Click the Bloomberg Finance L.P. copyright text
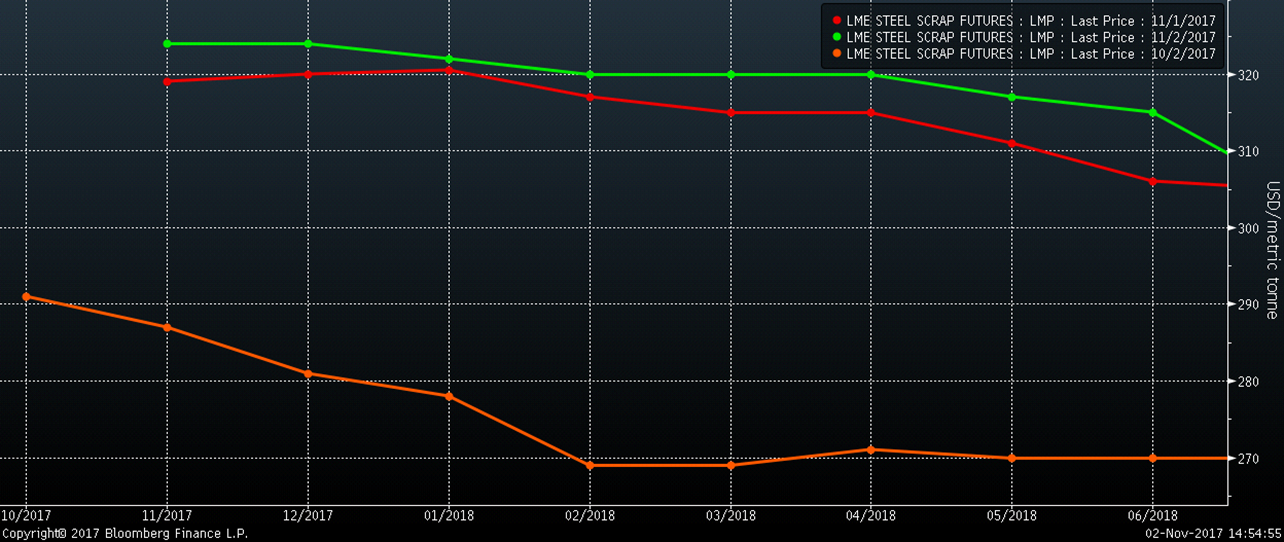 [124, 534]
